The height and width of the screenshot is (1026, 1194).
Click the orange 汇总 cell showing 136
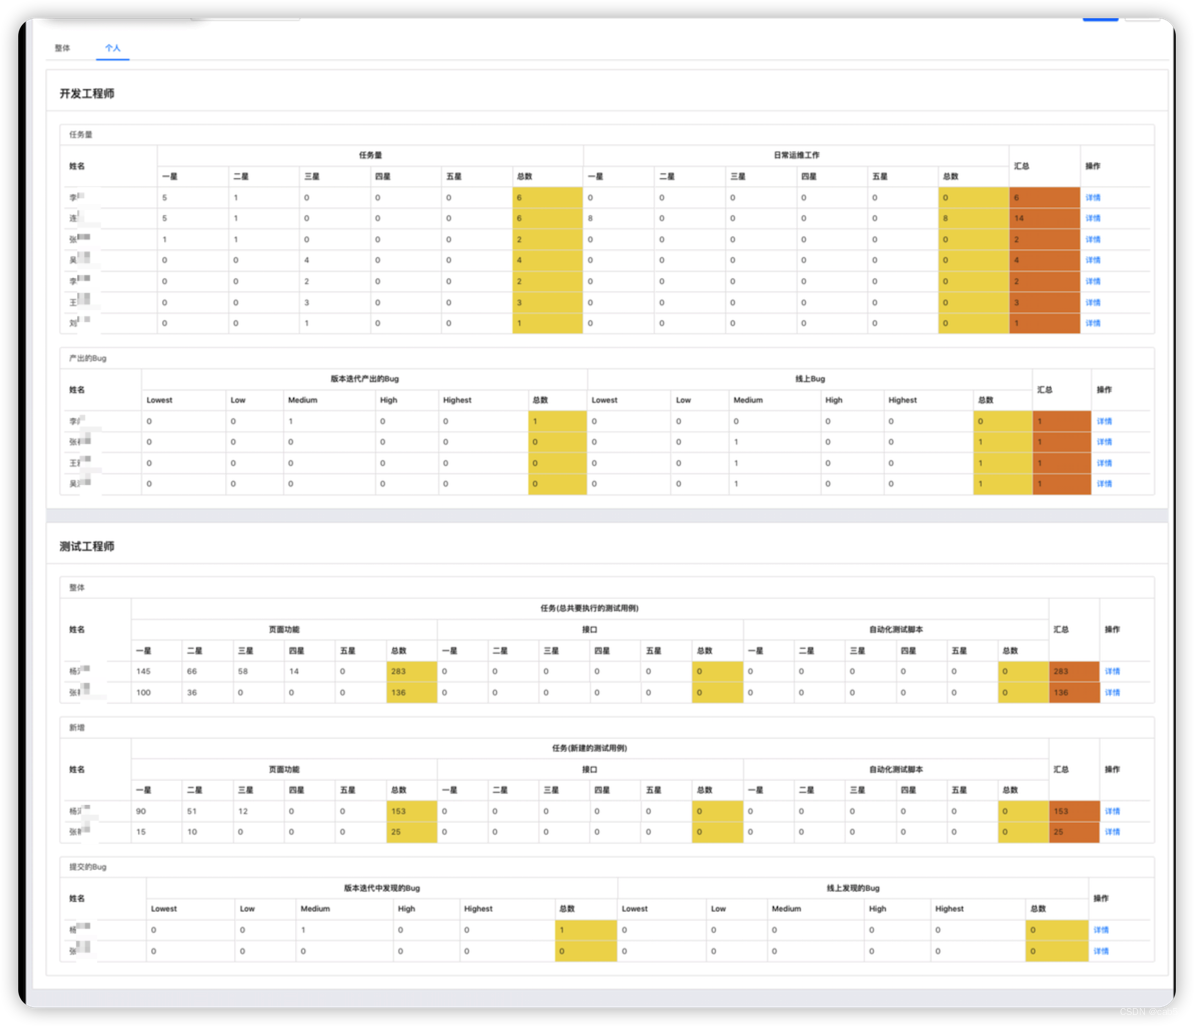pyautogui.click(x=1074, y=692)
